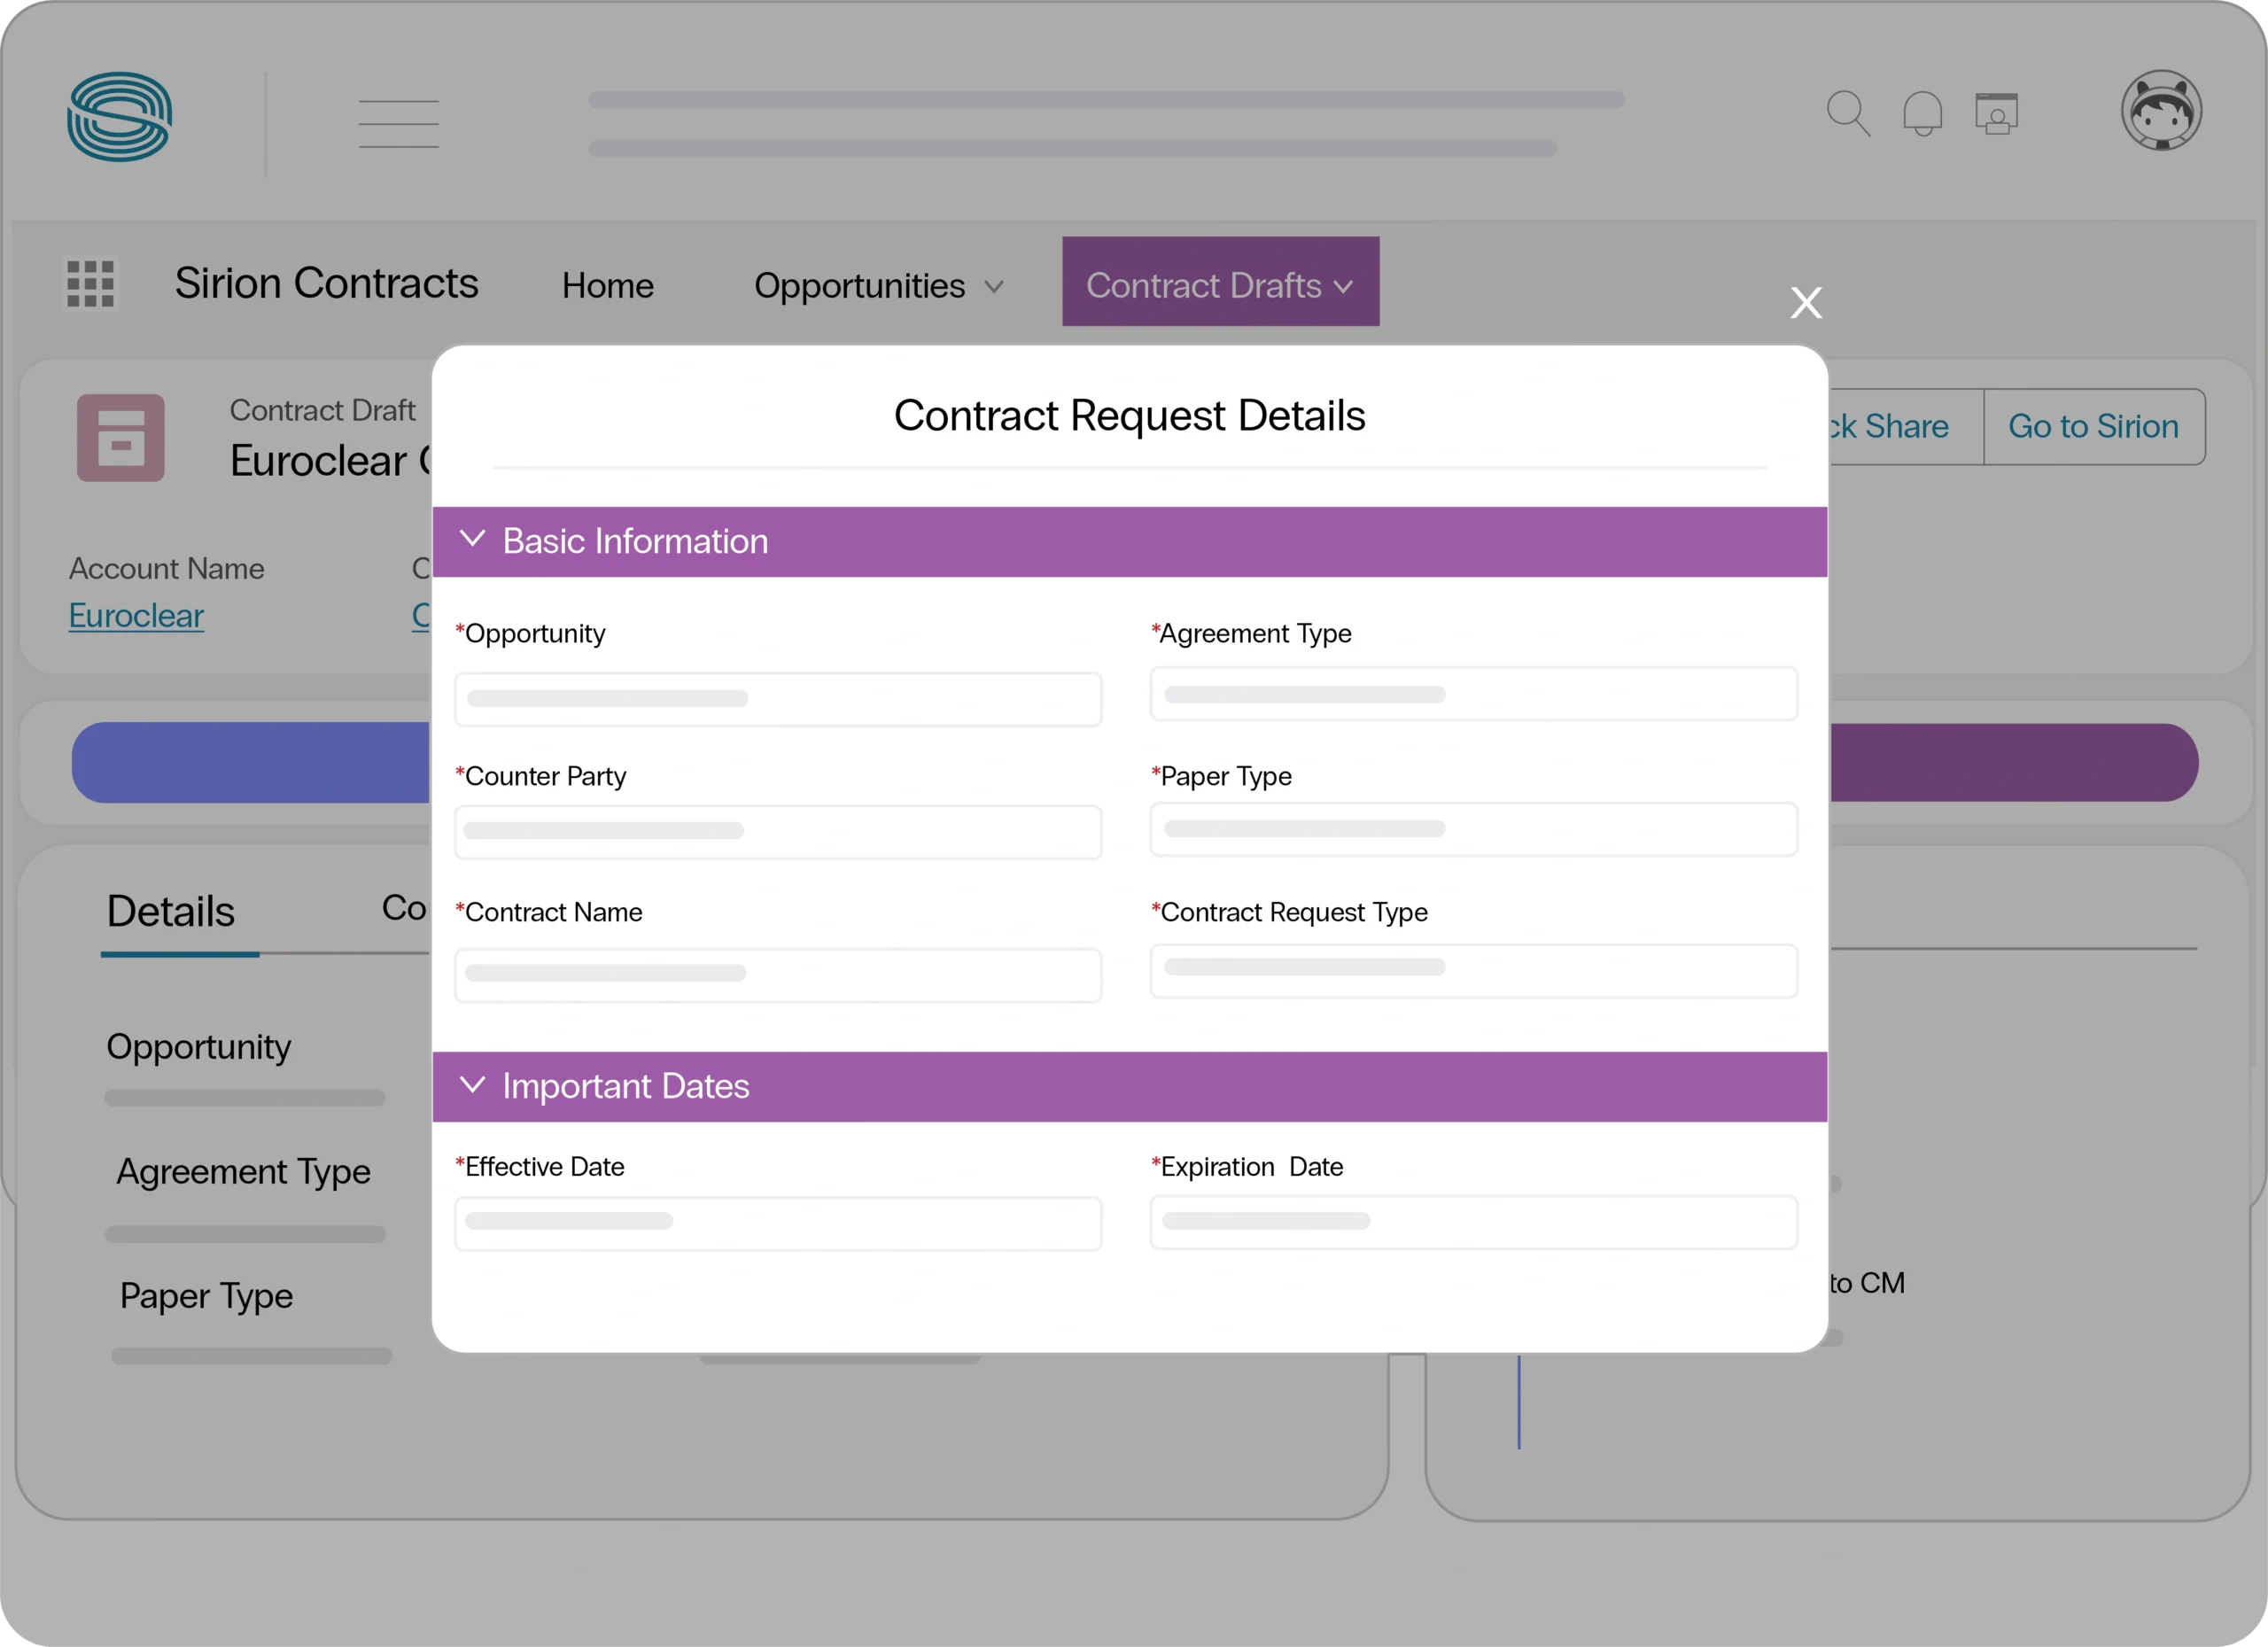Go to the Home tab
Viewport: 2268px width, 1647px height.
click(607, 286)
